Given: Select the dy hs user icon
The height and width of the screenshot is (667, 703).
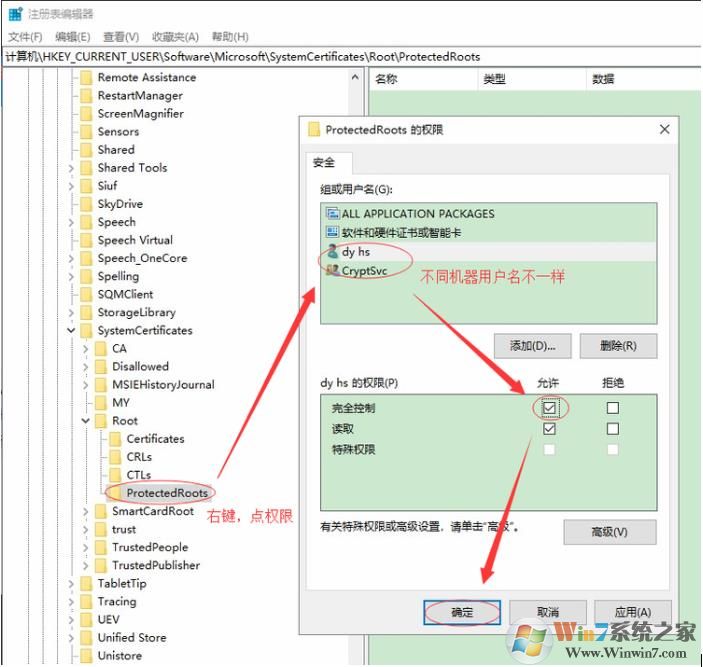Looking at the screenshot, I should tap(332, 252).
